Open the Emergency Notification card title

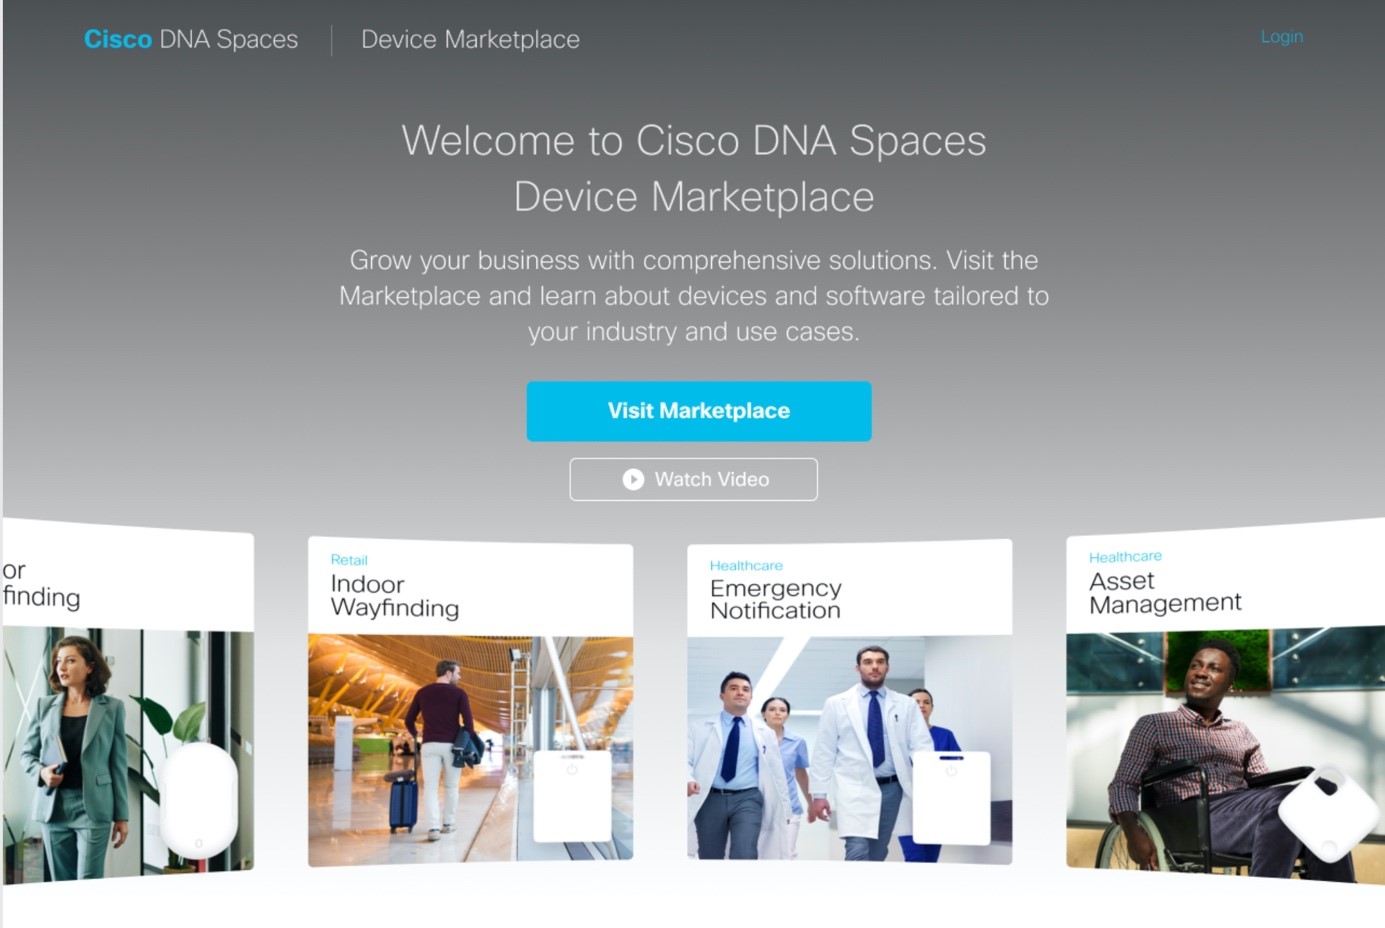coord(776,599)
